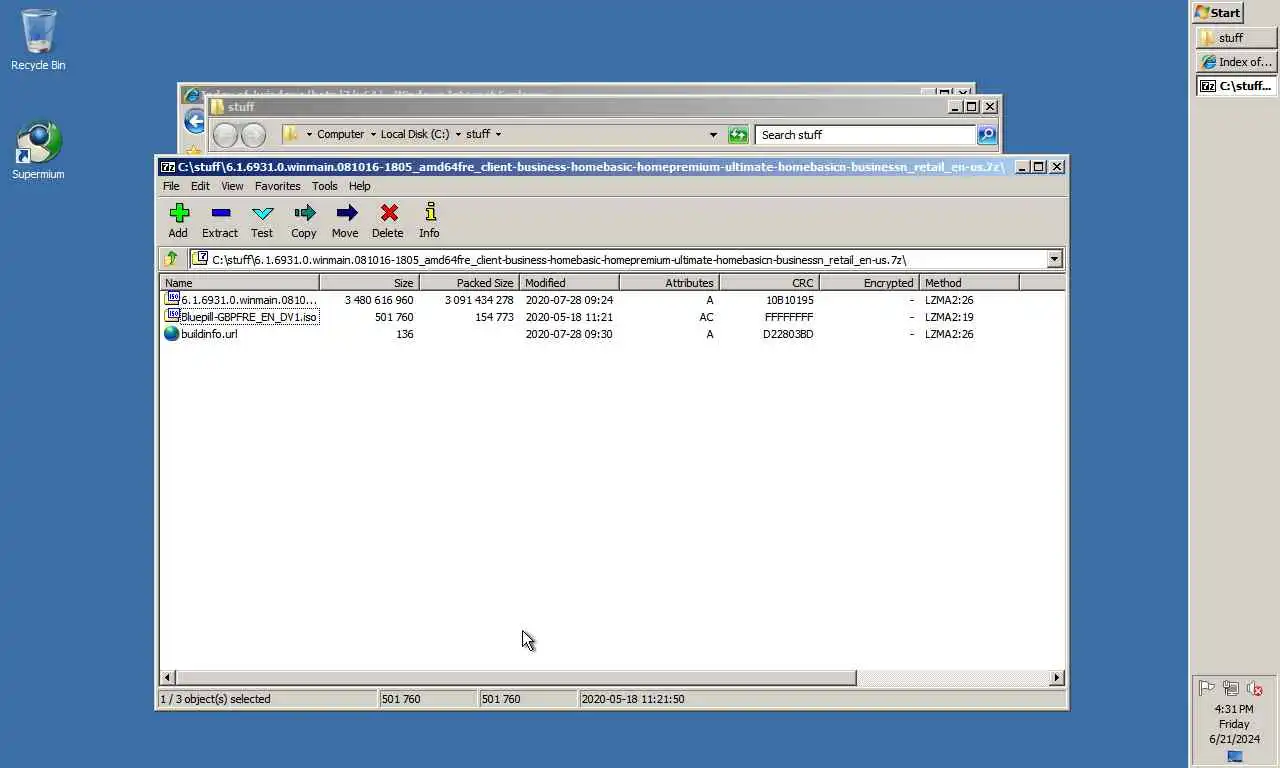Select the method value LZMA2:19
This screenshot has width=1280, height=768.
tap(949, 317)
